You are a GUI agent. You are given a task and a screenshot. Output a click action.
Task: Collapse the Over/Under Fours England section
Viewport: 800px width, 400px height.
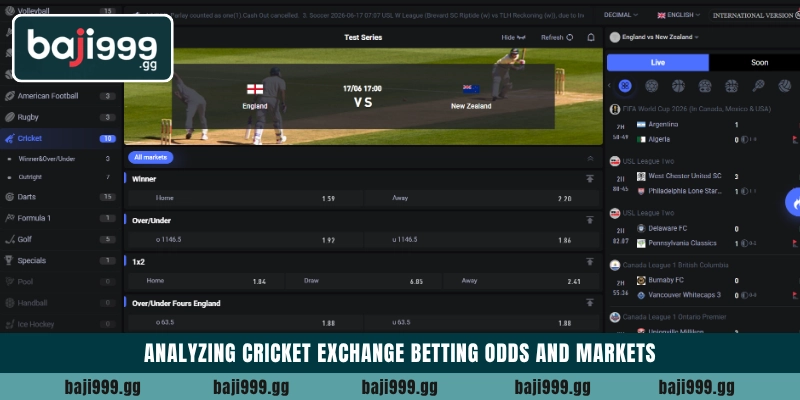[590, 303]
